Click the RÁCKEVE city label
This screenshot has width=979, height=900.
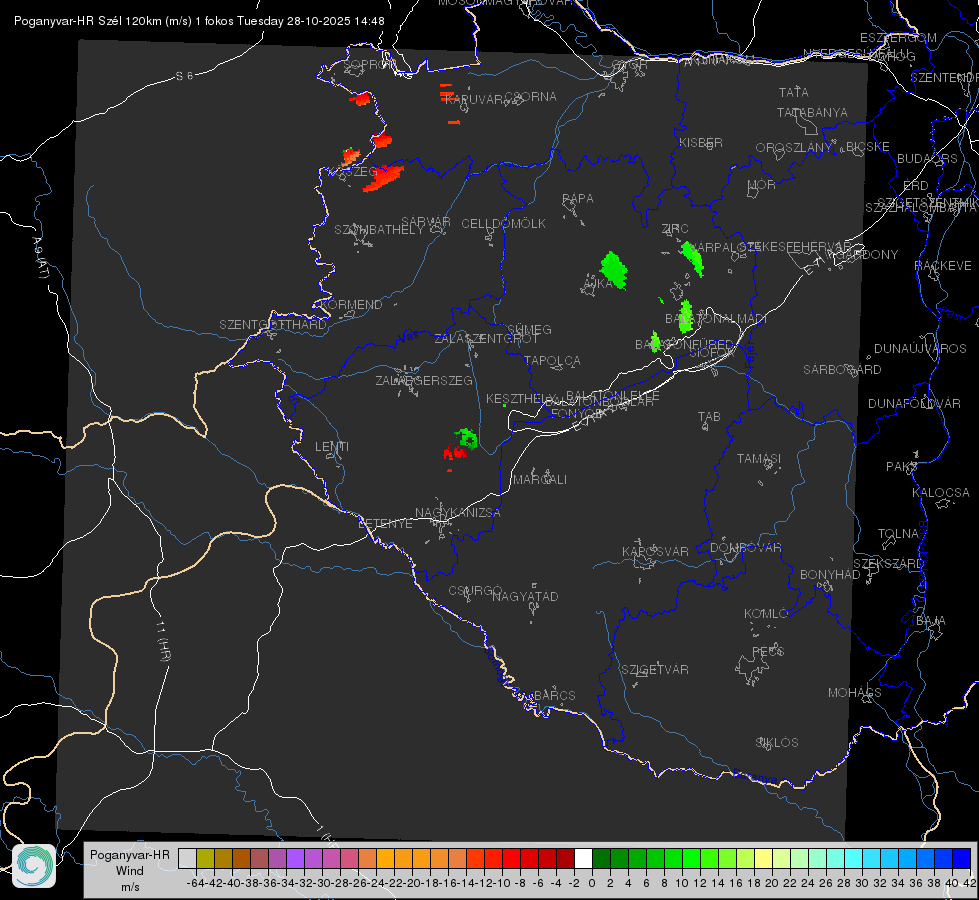pyautogui.click(x=943, y=265)
